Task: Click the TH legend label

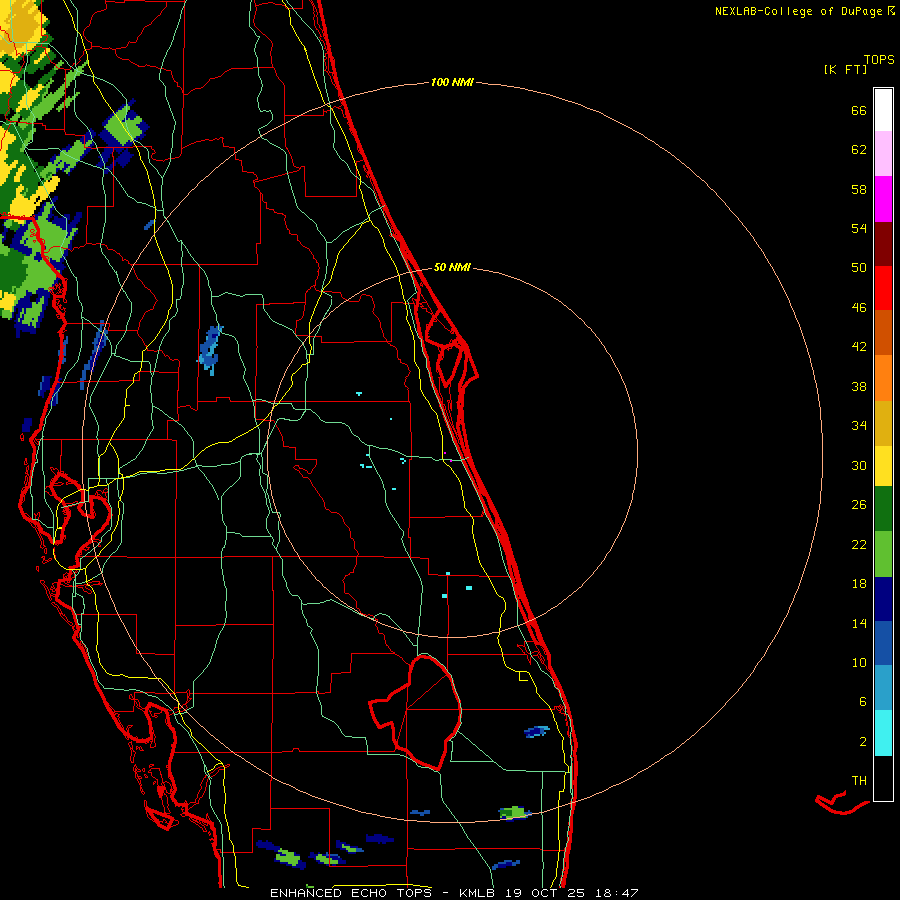Action: pyautogui.click(x=859, y=781)
